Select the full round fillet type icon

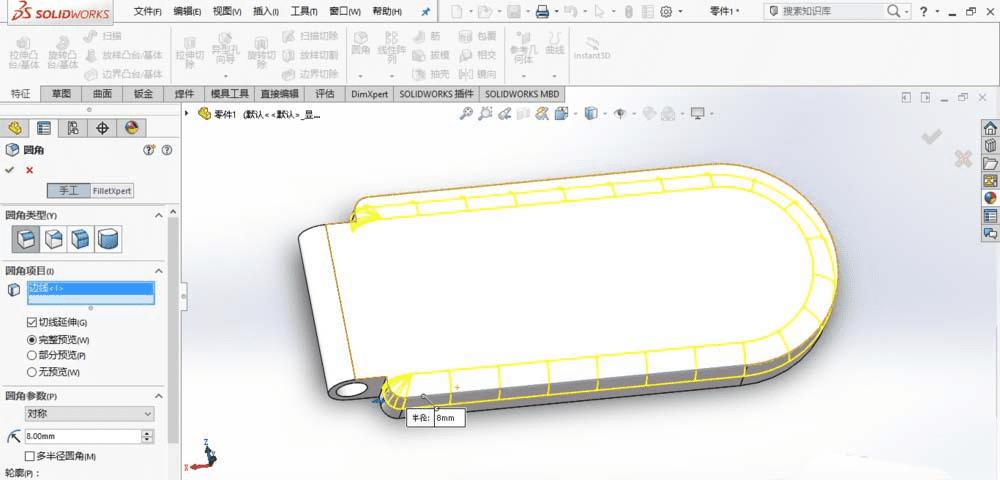[x=108, y=239]
